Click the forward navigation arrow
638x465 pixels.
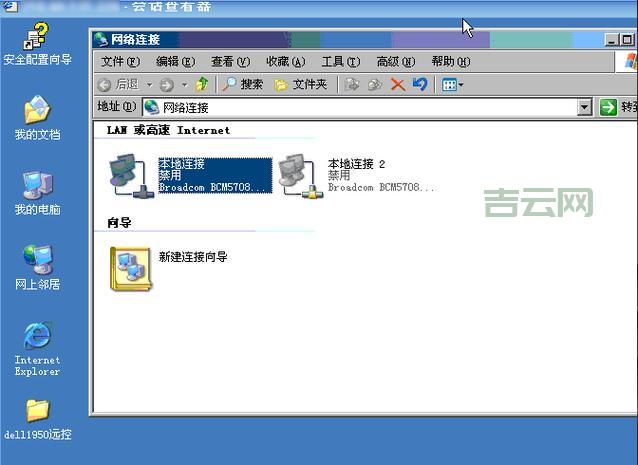(x=166, y=85)
